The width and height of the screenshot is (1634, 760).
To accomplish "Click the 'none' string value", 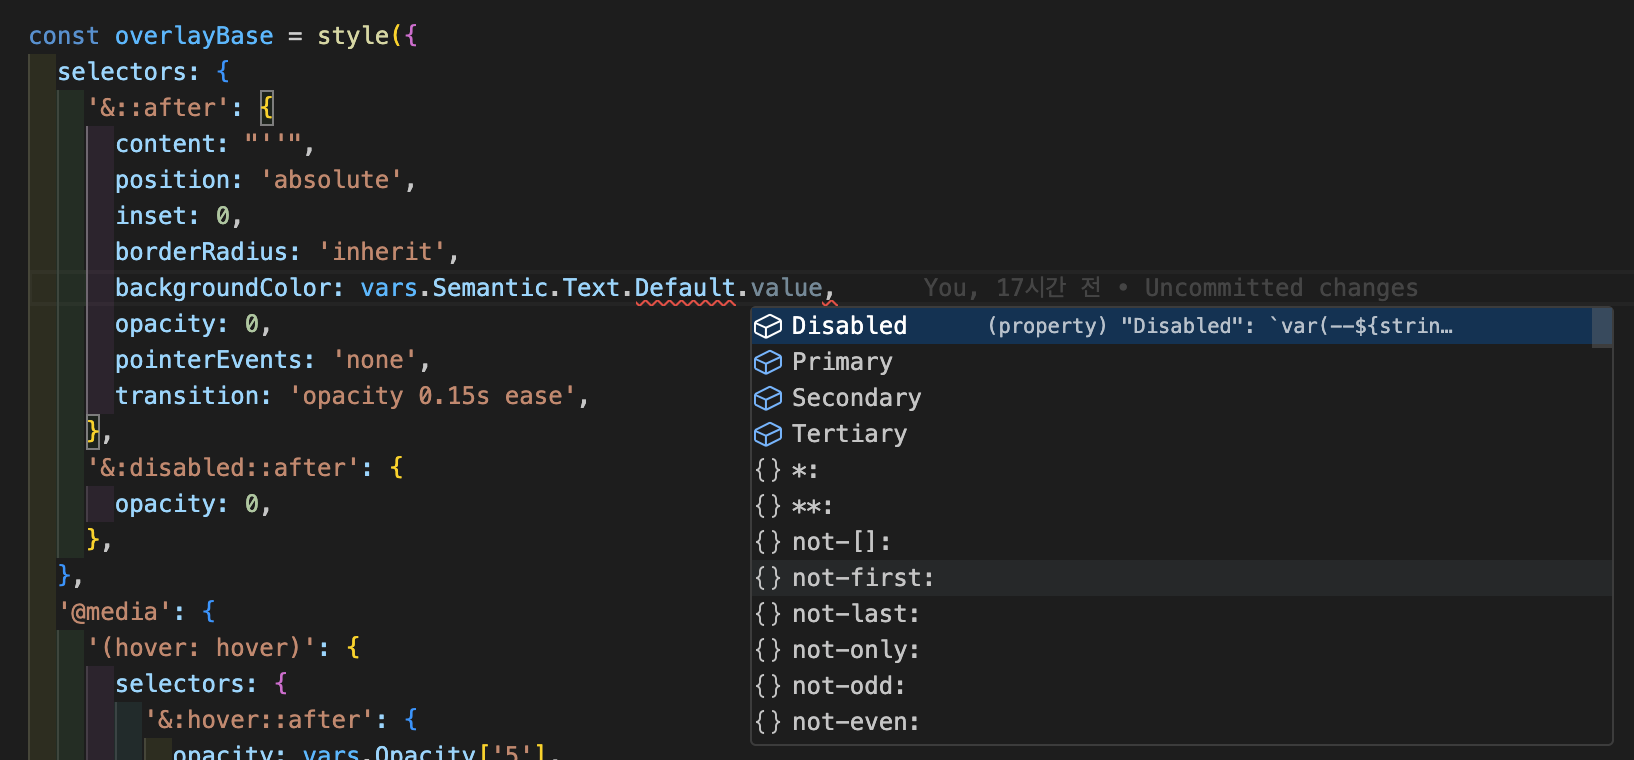I will coord(374,360).
